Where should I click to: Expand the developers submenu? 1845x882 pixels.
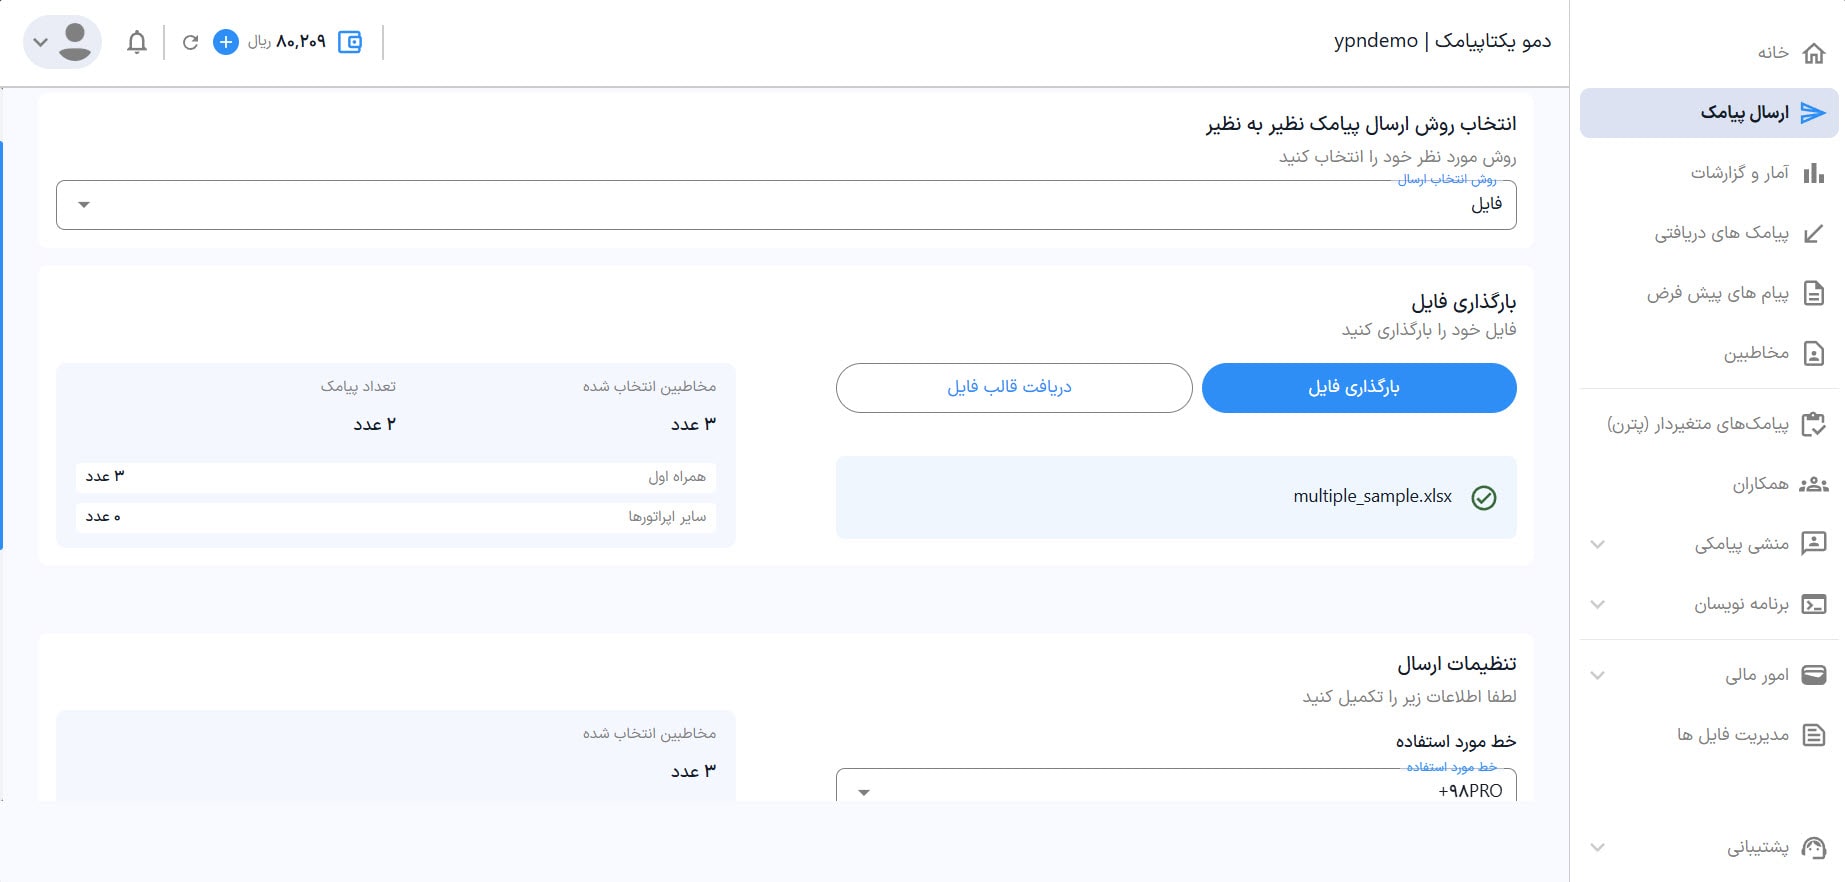click(1598, 604)
